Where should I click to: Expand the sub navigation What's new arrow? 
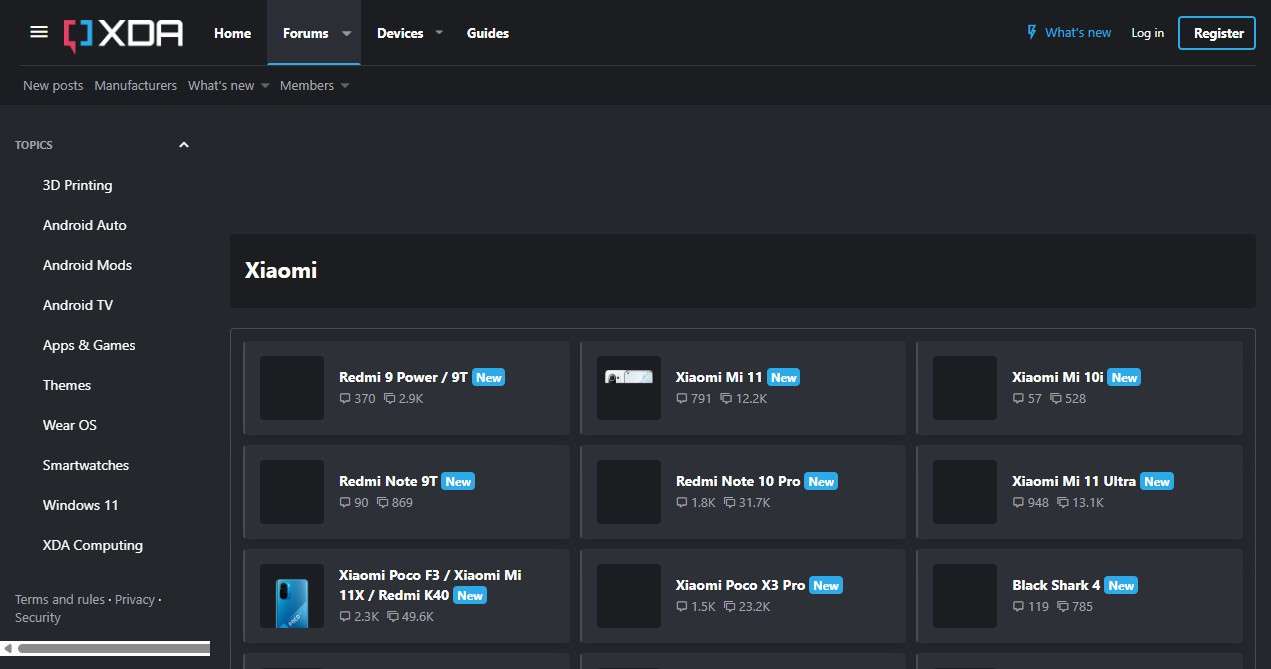[x=265, y=86]
